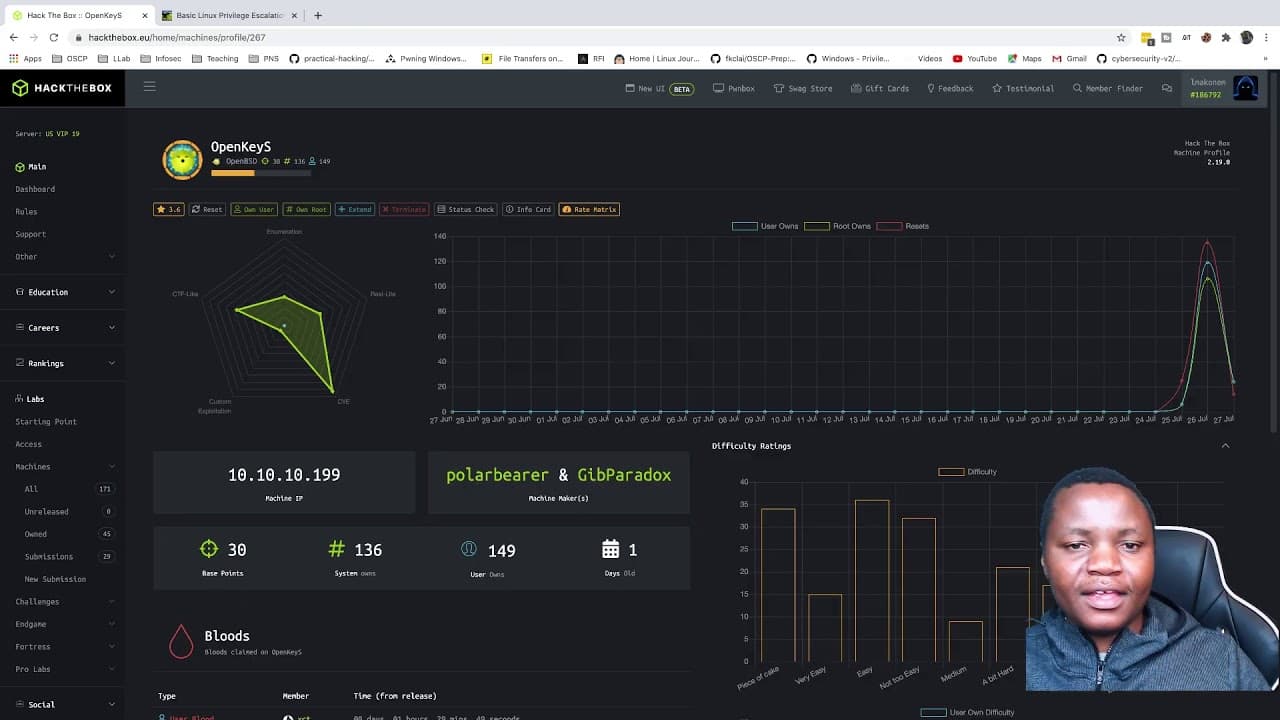Open the browser extensions puzzle icon

click(1226, 37)
